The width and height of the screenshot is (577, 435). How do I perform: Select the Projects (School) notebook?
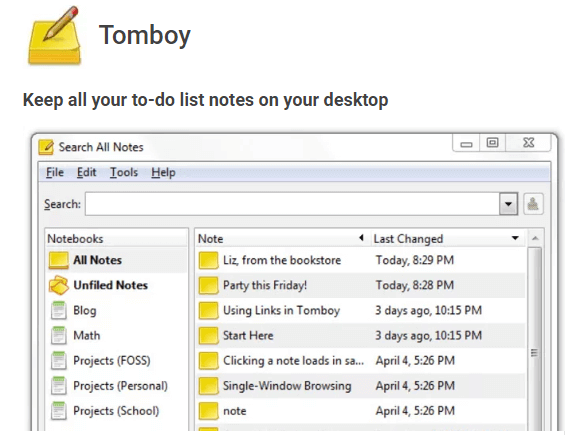pyautogui.click(x=116, y=411)
